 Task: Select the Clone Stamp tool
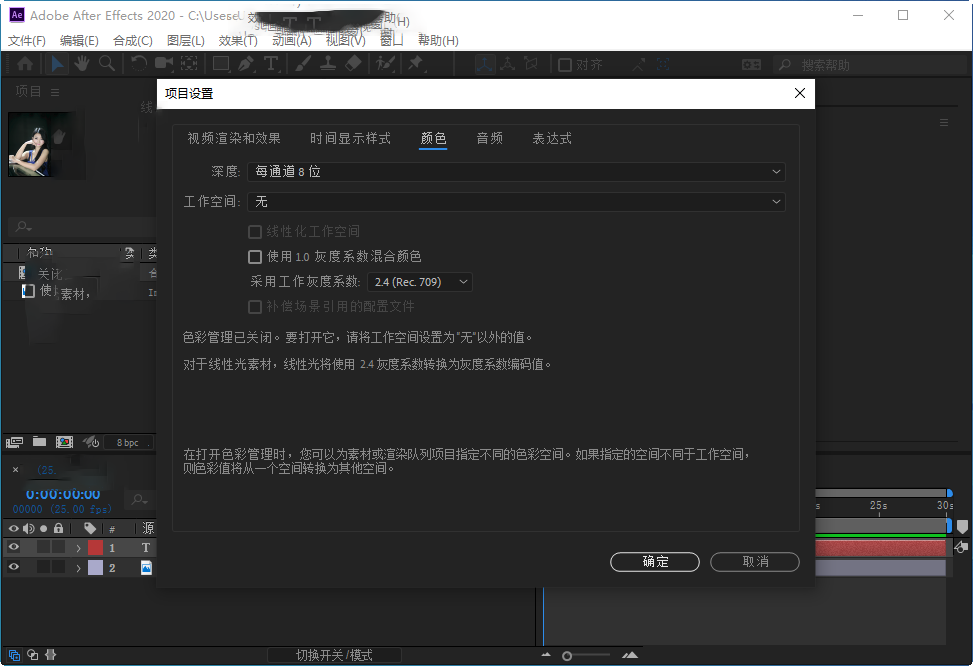point(328,63)
